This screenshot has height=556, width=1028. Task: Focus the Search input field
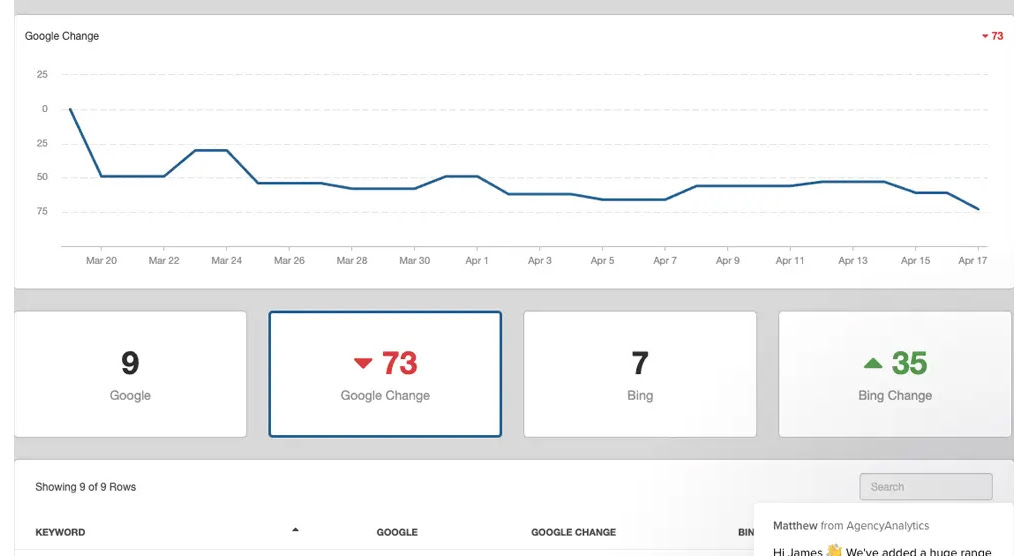pos(926,486)
